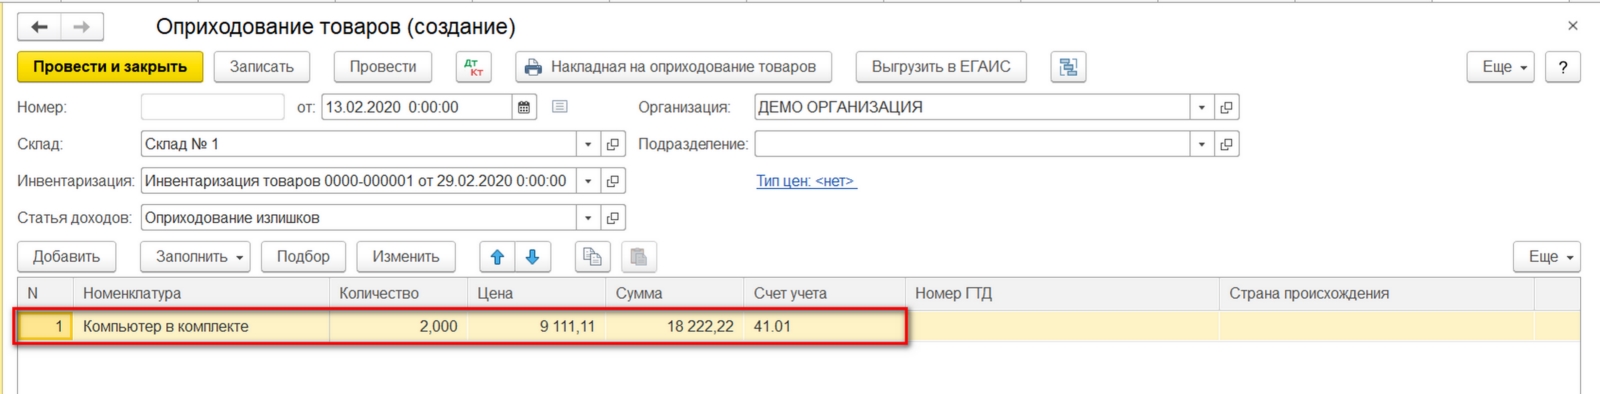Expand Подразделение dropdown list
This screenshot has width=1600, height=394.
pos(1202,144)
